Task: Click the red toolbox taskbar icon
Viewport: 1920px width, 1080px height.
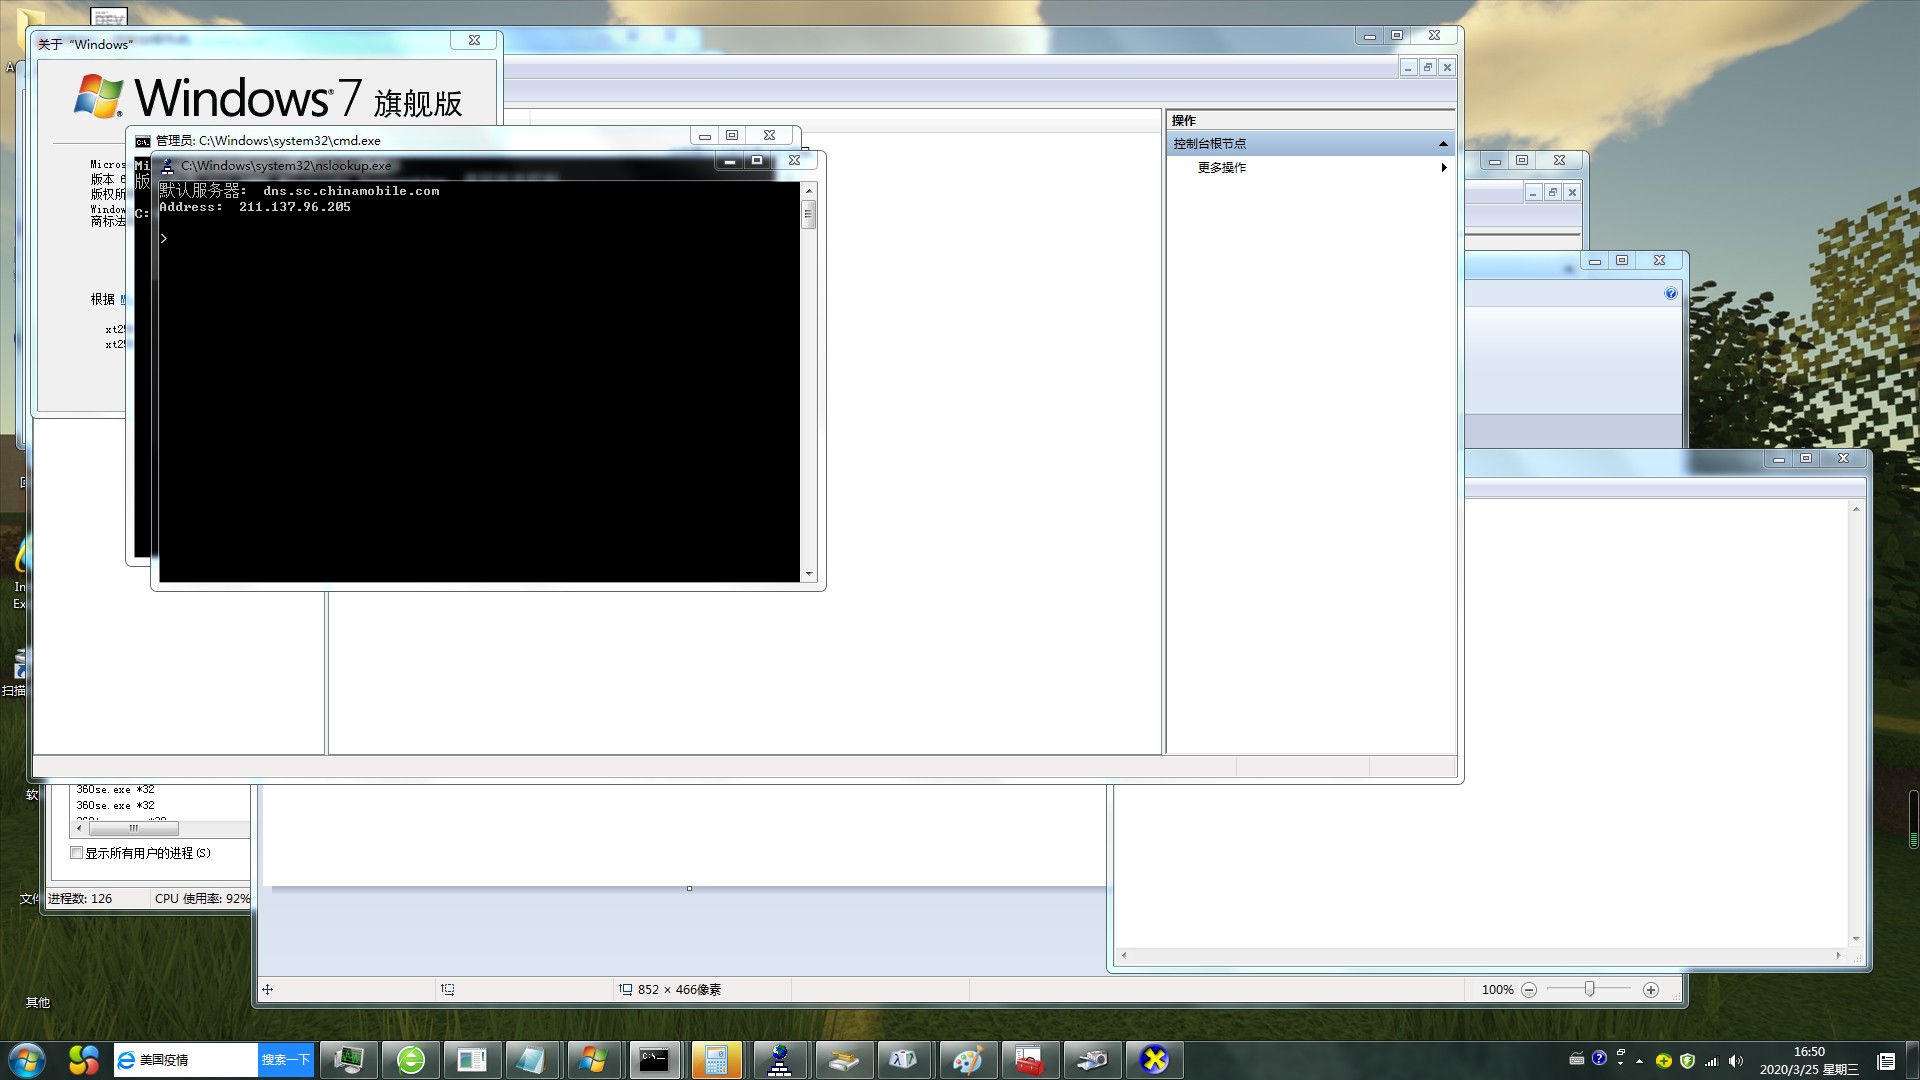Action: tap(1029, 1060)
